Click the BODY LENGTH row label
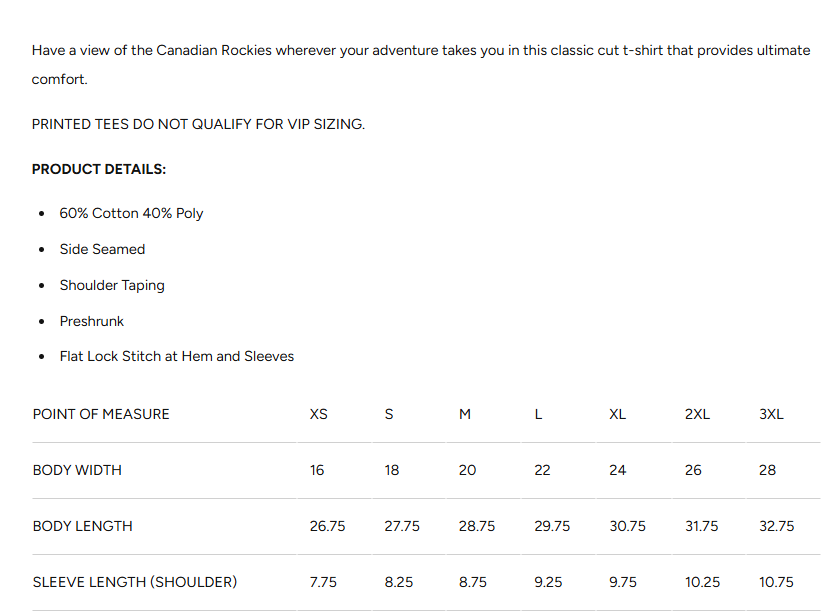833x616 pixels. 82,526
